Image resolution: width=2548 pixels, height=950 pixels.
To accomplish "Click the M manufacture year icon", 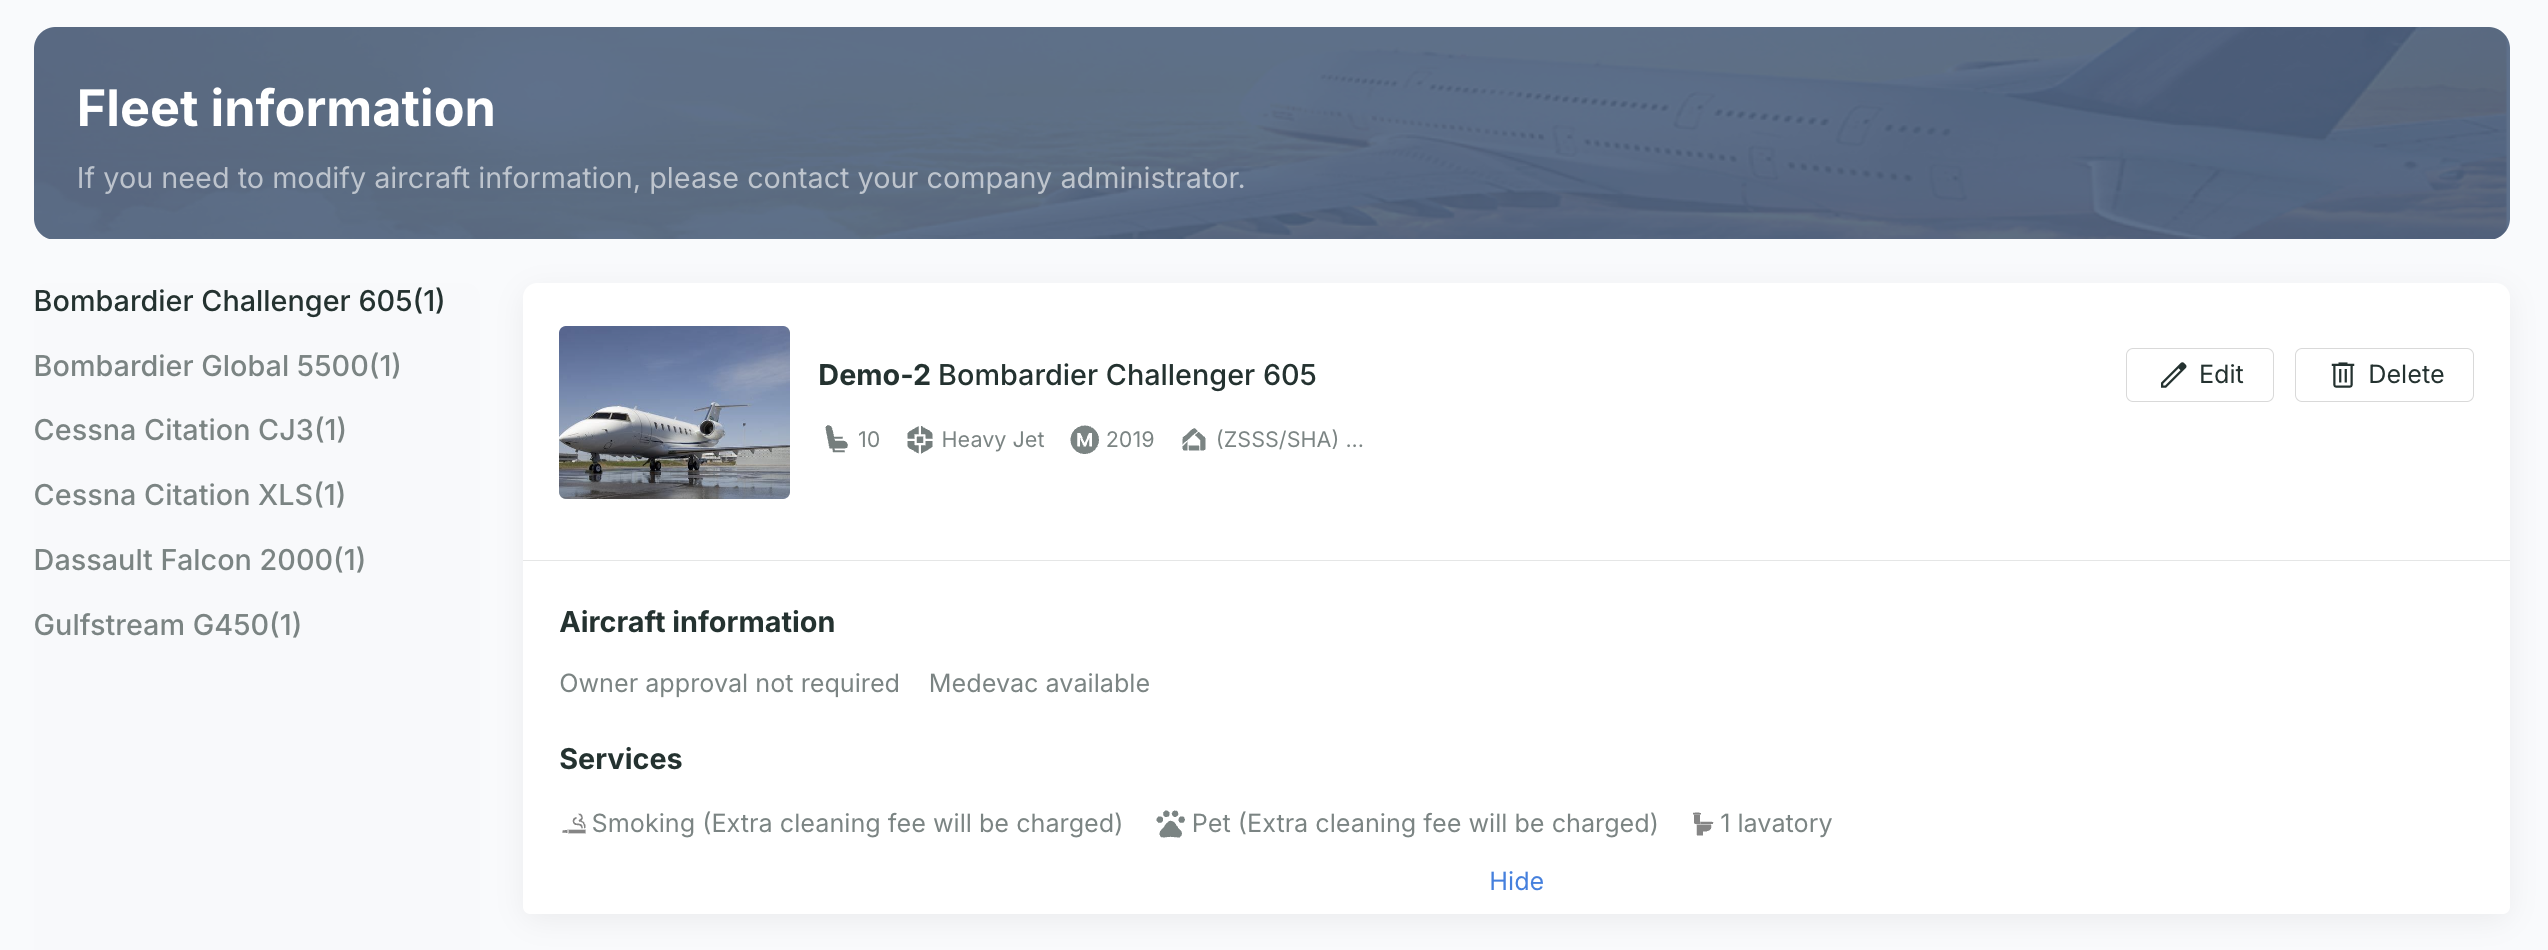I will tap(1084, 439).
